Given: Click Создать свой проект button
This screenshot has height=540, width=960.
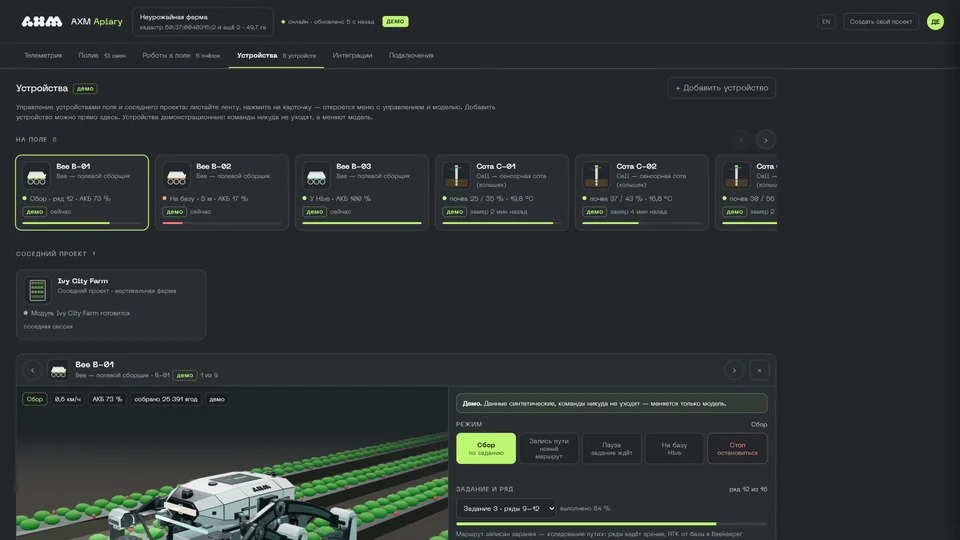Looking at the screenshot, I should pyautogui.click(x=880, y=21).
